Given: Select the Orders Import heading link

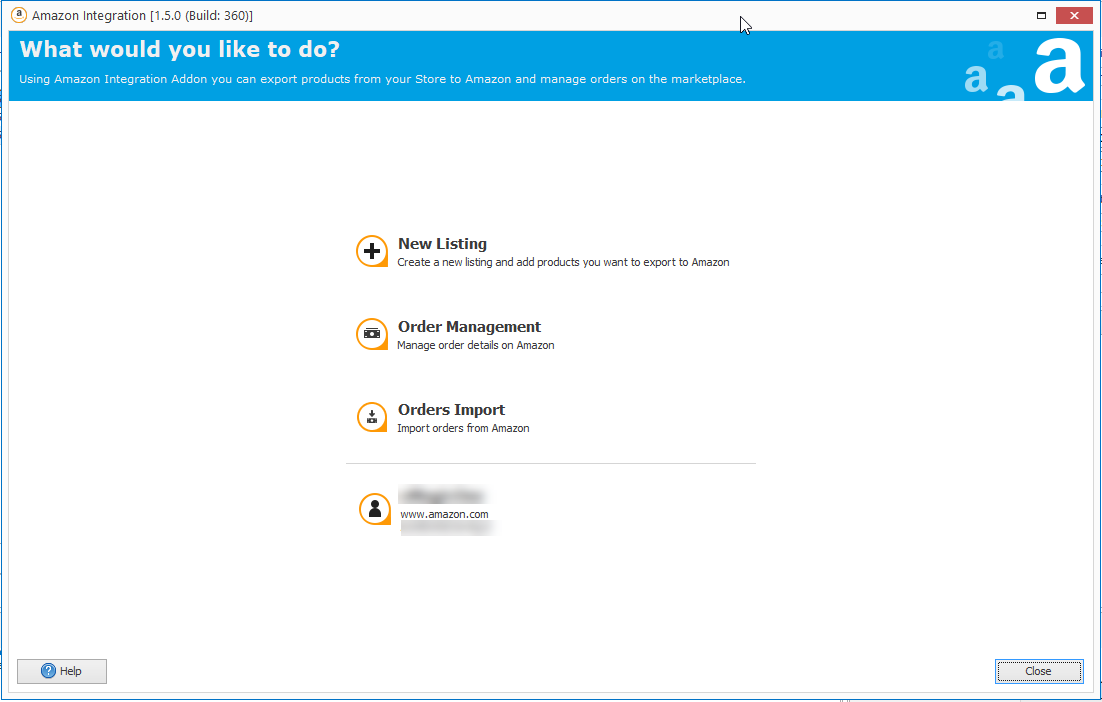Looking at the screenshot, I should 451,410.
